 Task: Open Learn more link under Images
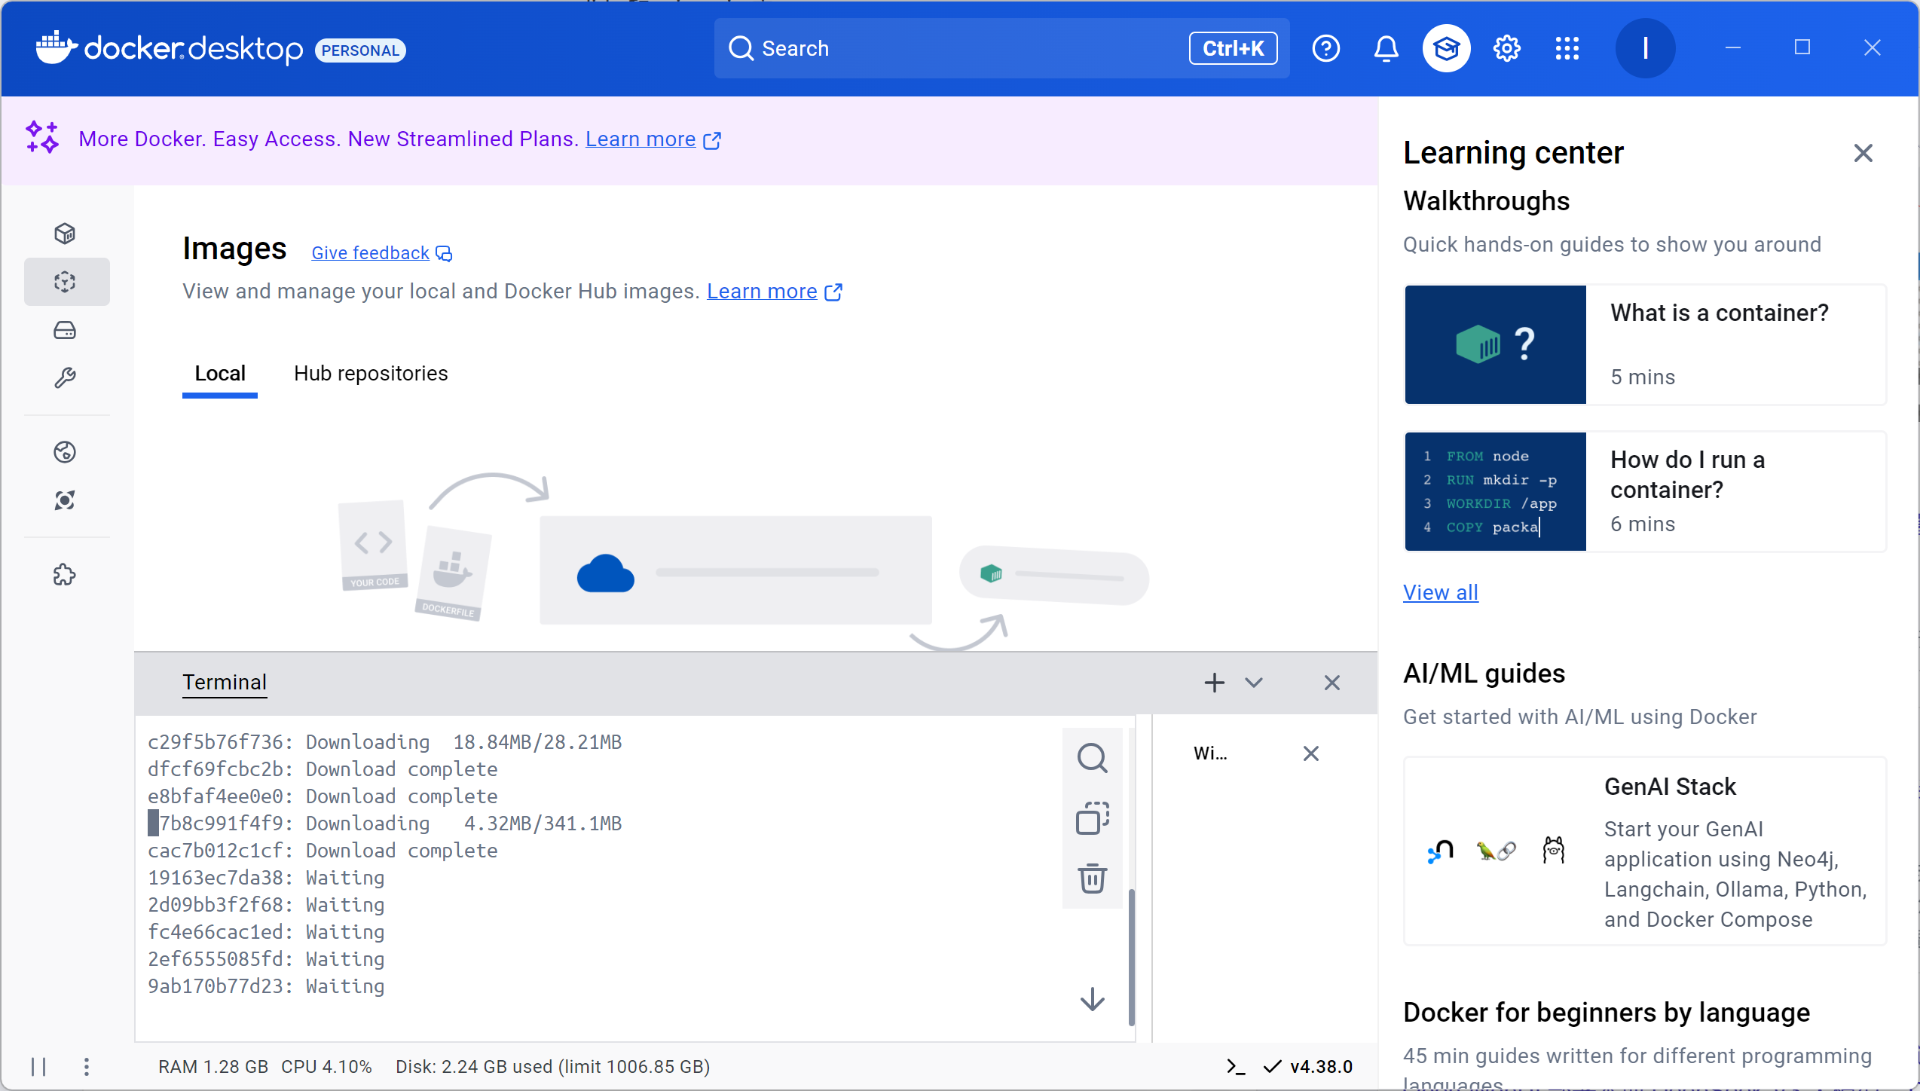(x=774, y=291)
